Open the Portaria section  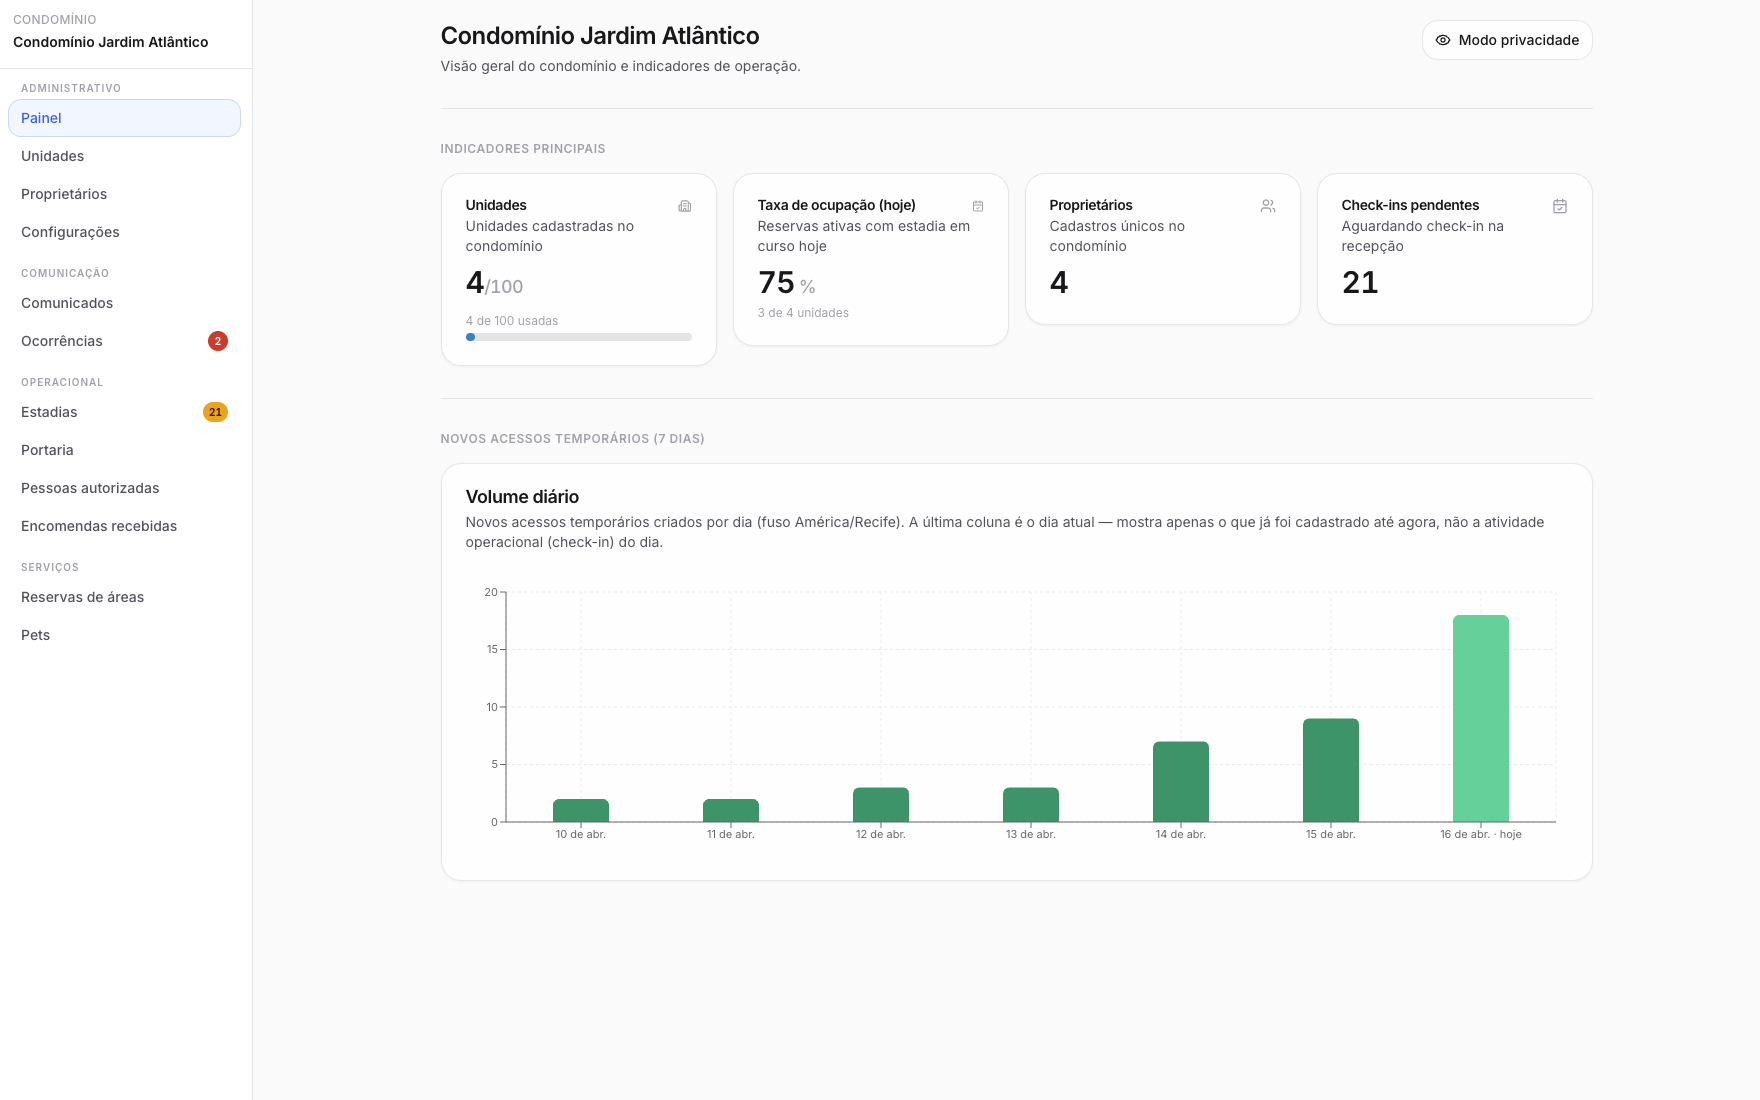pyautogui.click(x=47, y=450)
